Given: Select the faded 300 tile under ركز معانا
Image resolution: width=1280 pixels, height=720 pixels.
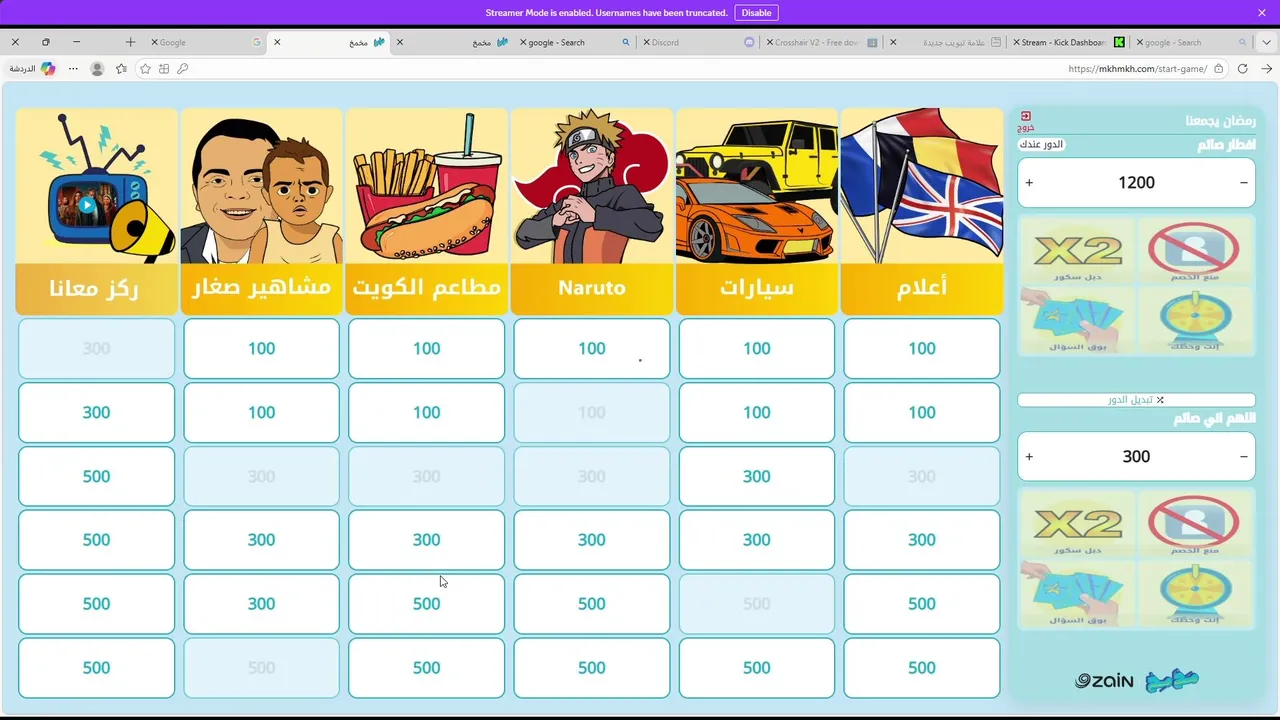Looking at the screenshot, I should tap(96, 349).
